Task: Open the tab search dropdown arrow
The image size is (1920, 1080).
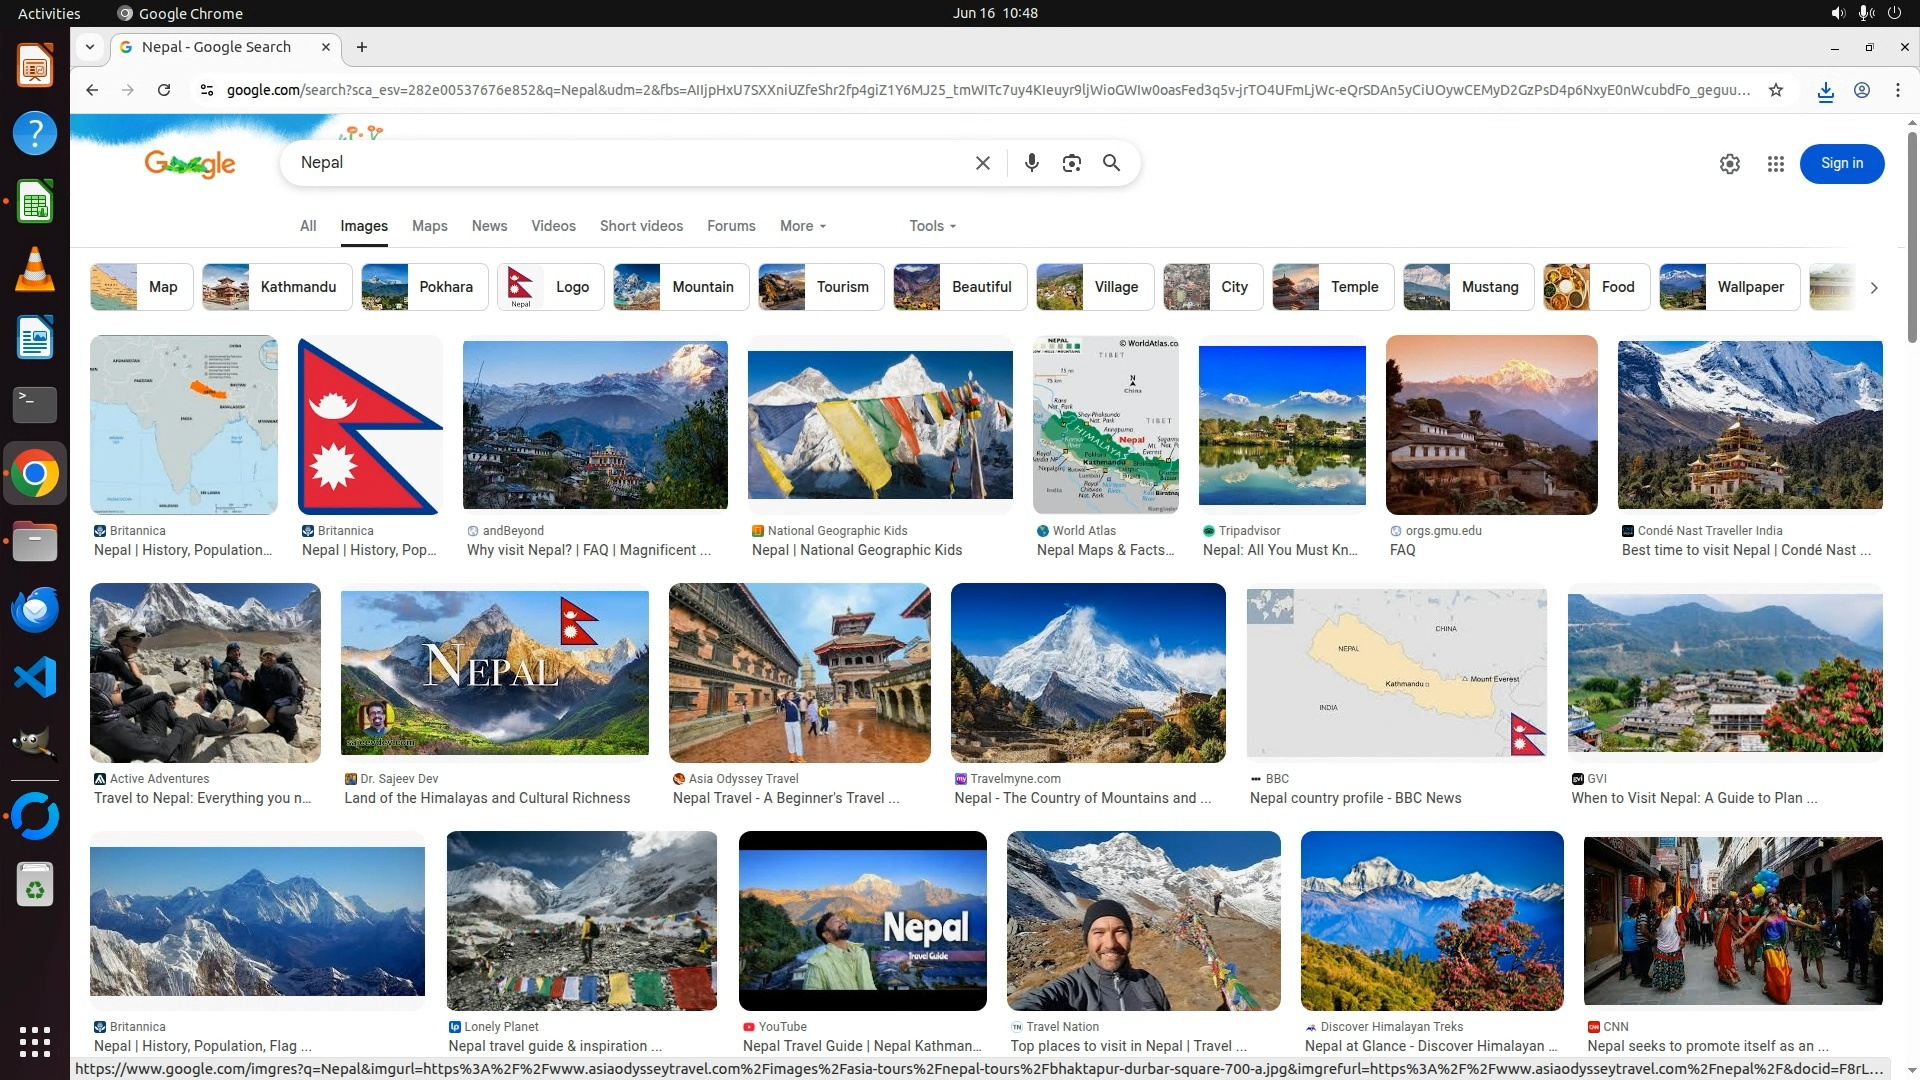Action: (x=90, y=47)
